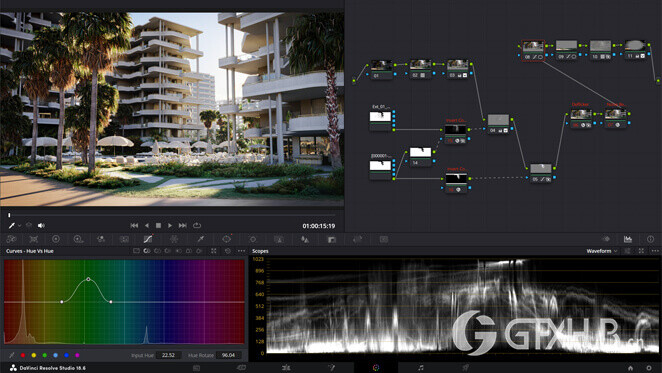This screenshot has height=373, width=662.
Task: Open the curves panel options menu
Action: click(241, 251)
